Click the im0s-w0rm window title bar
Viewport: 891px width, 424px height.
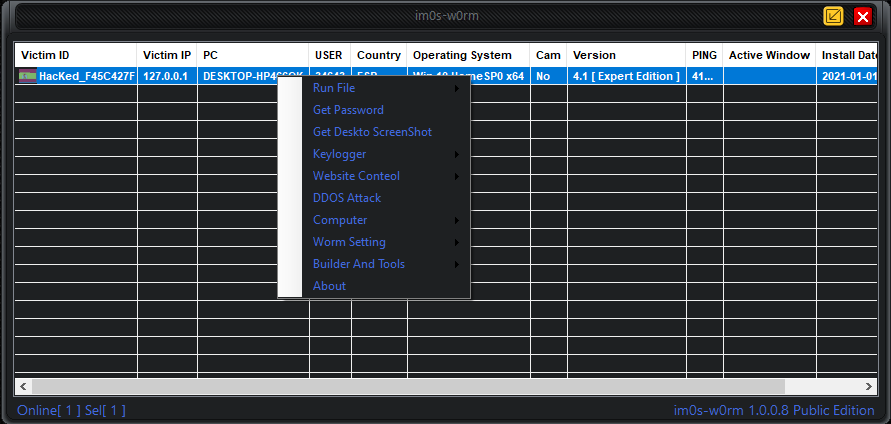point(447,16)
